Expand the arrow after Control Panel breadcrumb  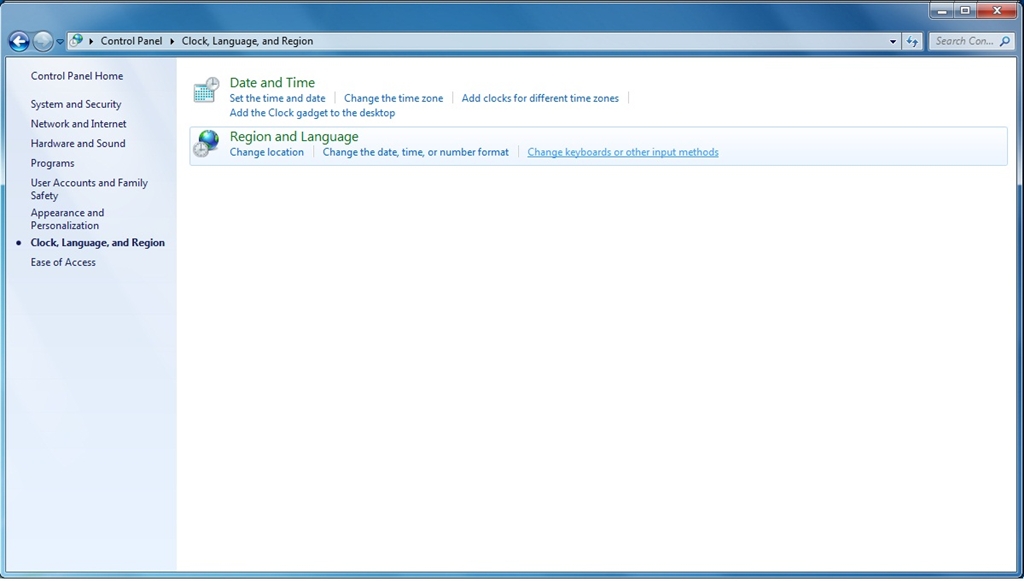pyautogui.click(x=172, y=41)
